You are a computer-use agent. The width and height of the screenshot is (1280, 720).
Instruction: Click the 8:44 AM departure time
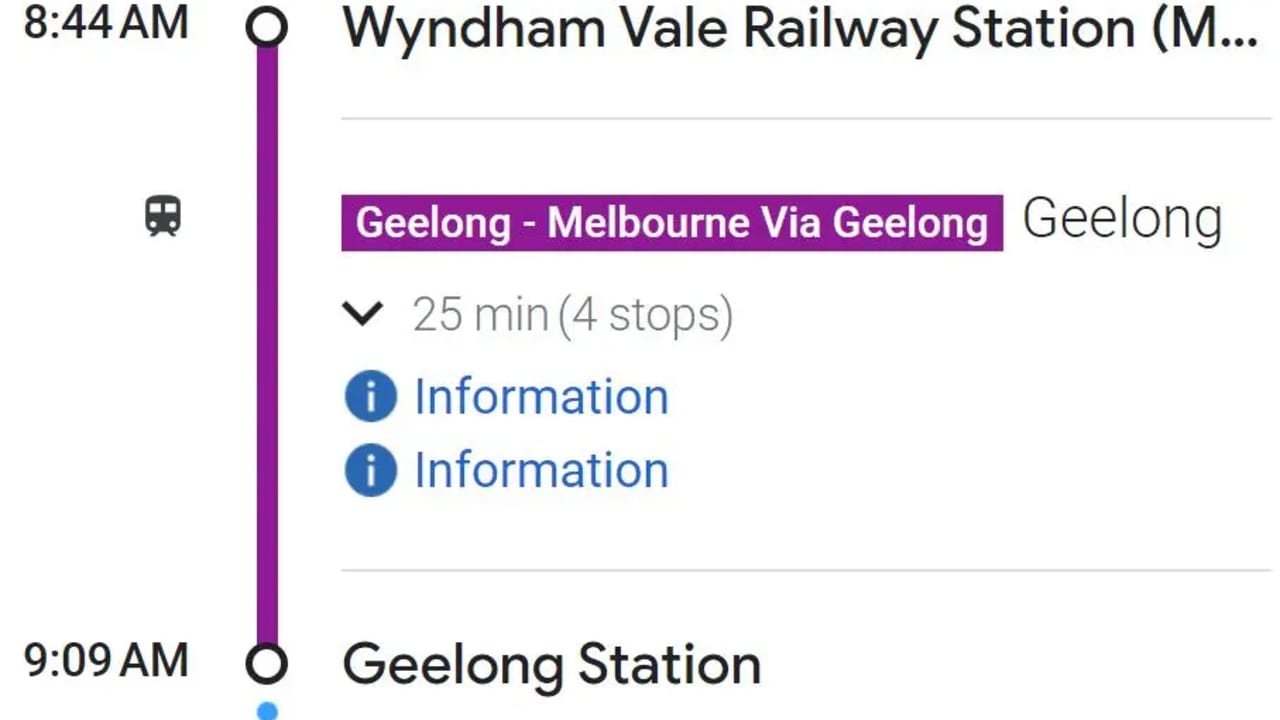pos(106,24)
